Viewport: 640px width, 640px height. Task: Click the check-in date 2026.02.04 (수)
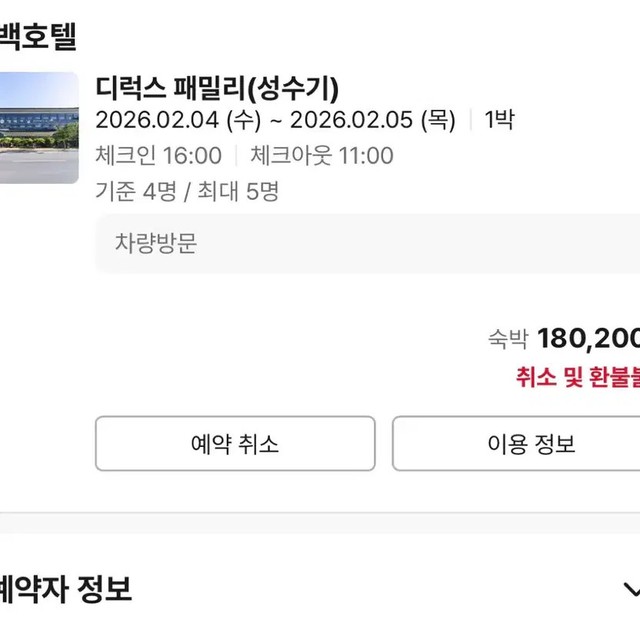tap(178, 121)
